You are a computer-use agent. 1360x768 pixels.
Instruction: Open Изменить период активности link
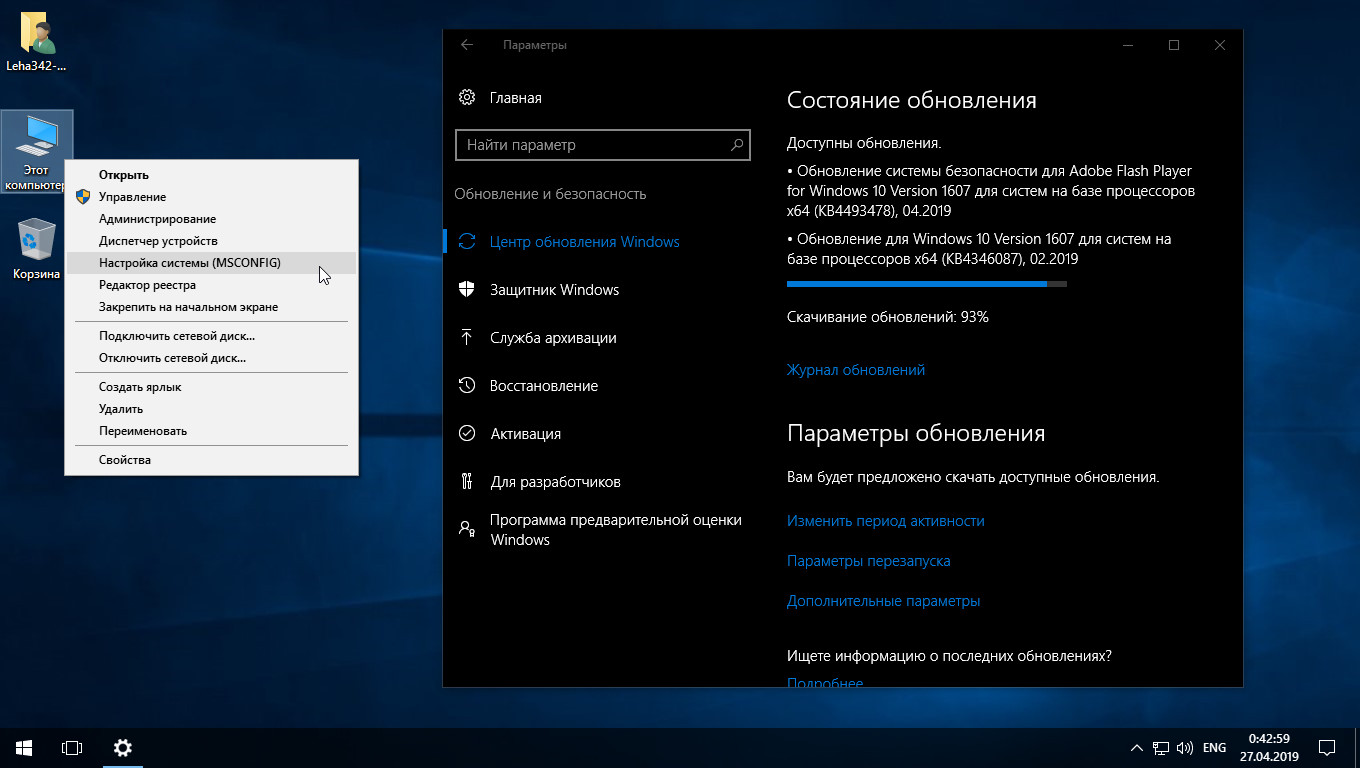[x=886, y=521]
